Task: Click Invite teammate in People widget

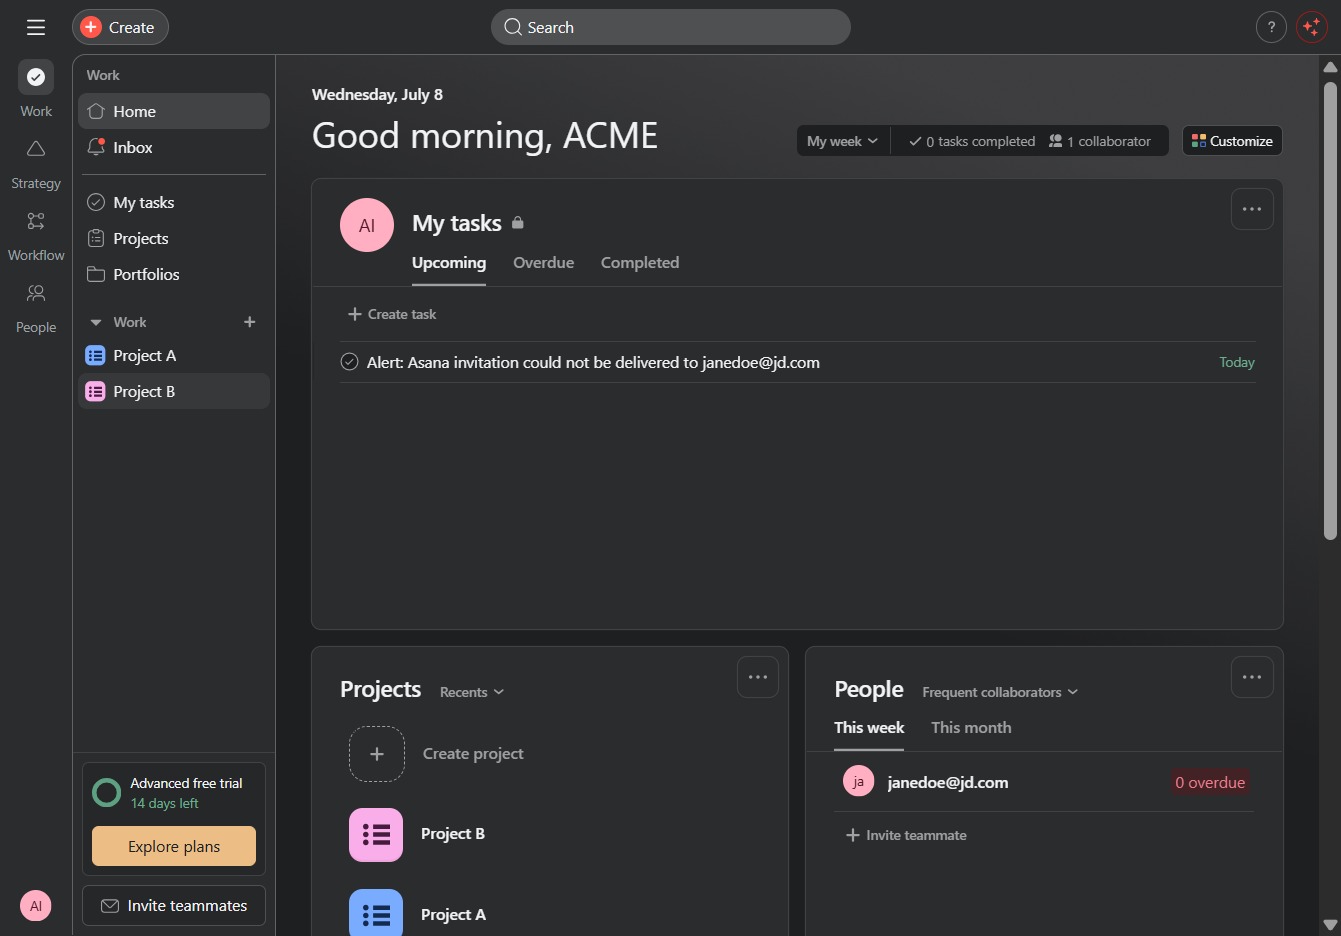Action: (906, 835)
